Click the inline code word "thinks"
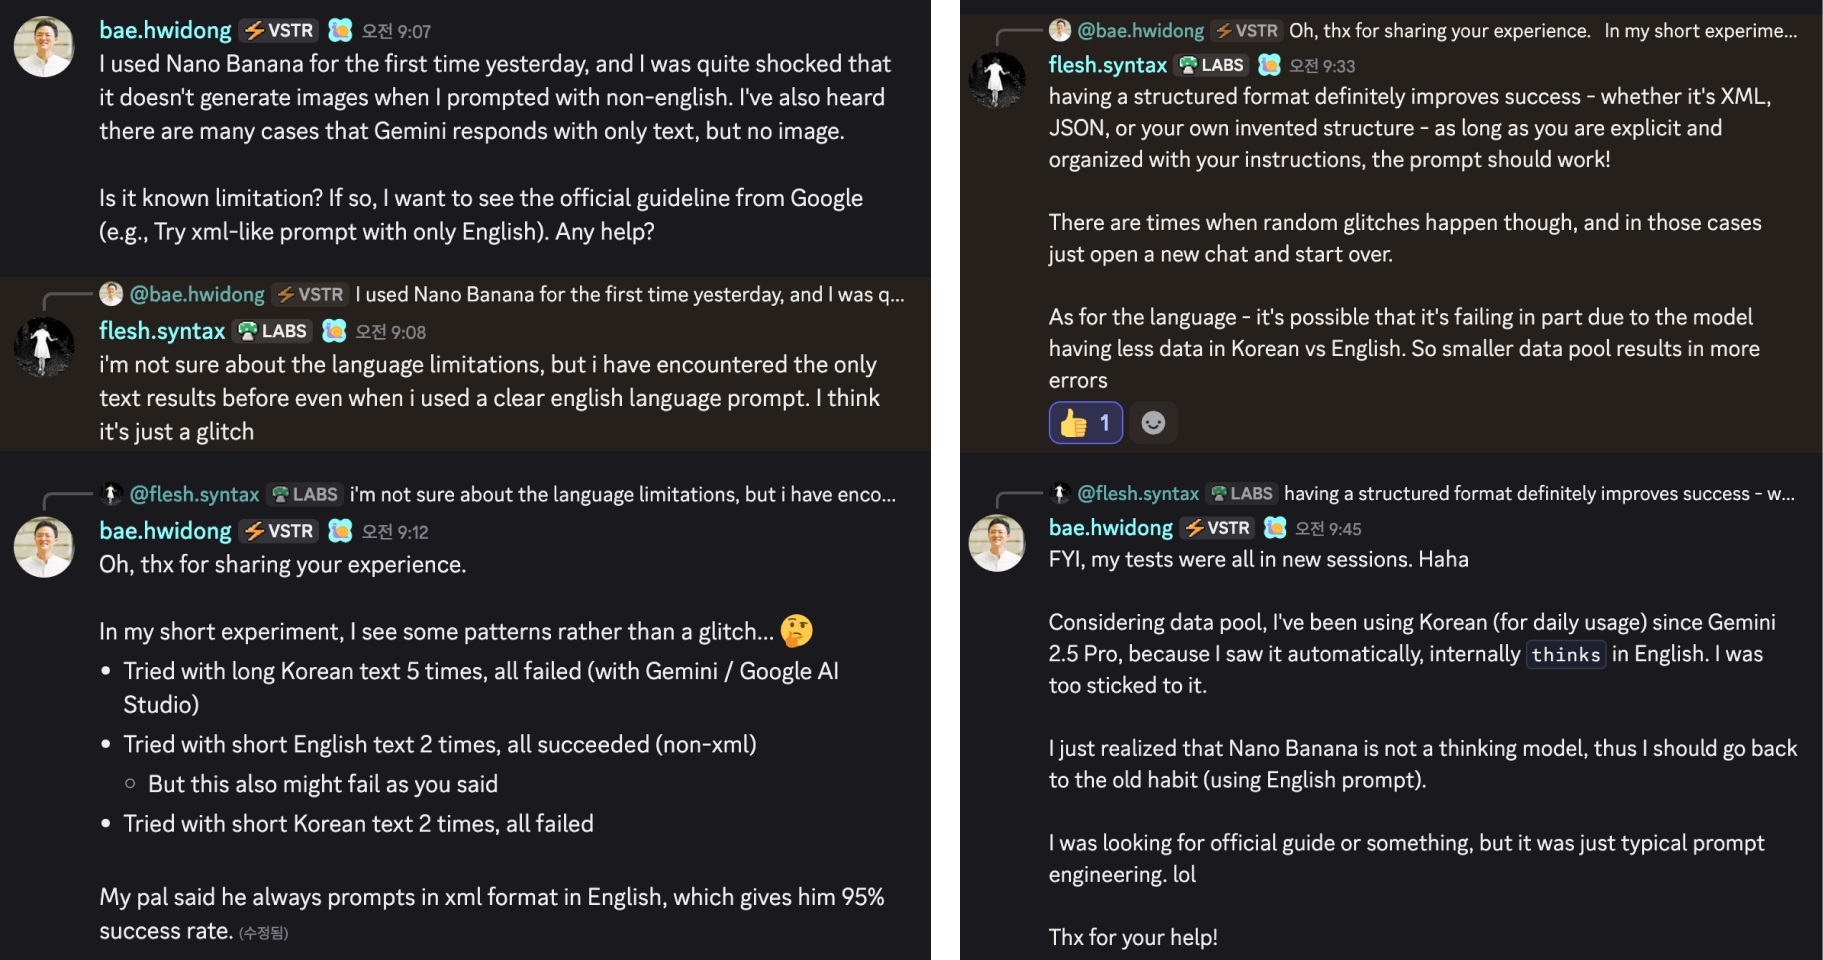This screenshot has width=1823, height=960. 1565,655
